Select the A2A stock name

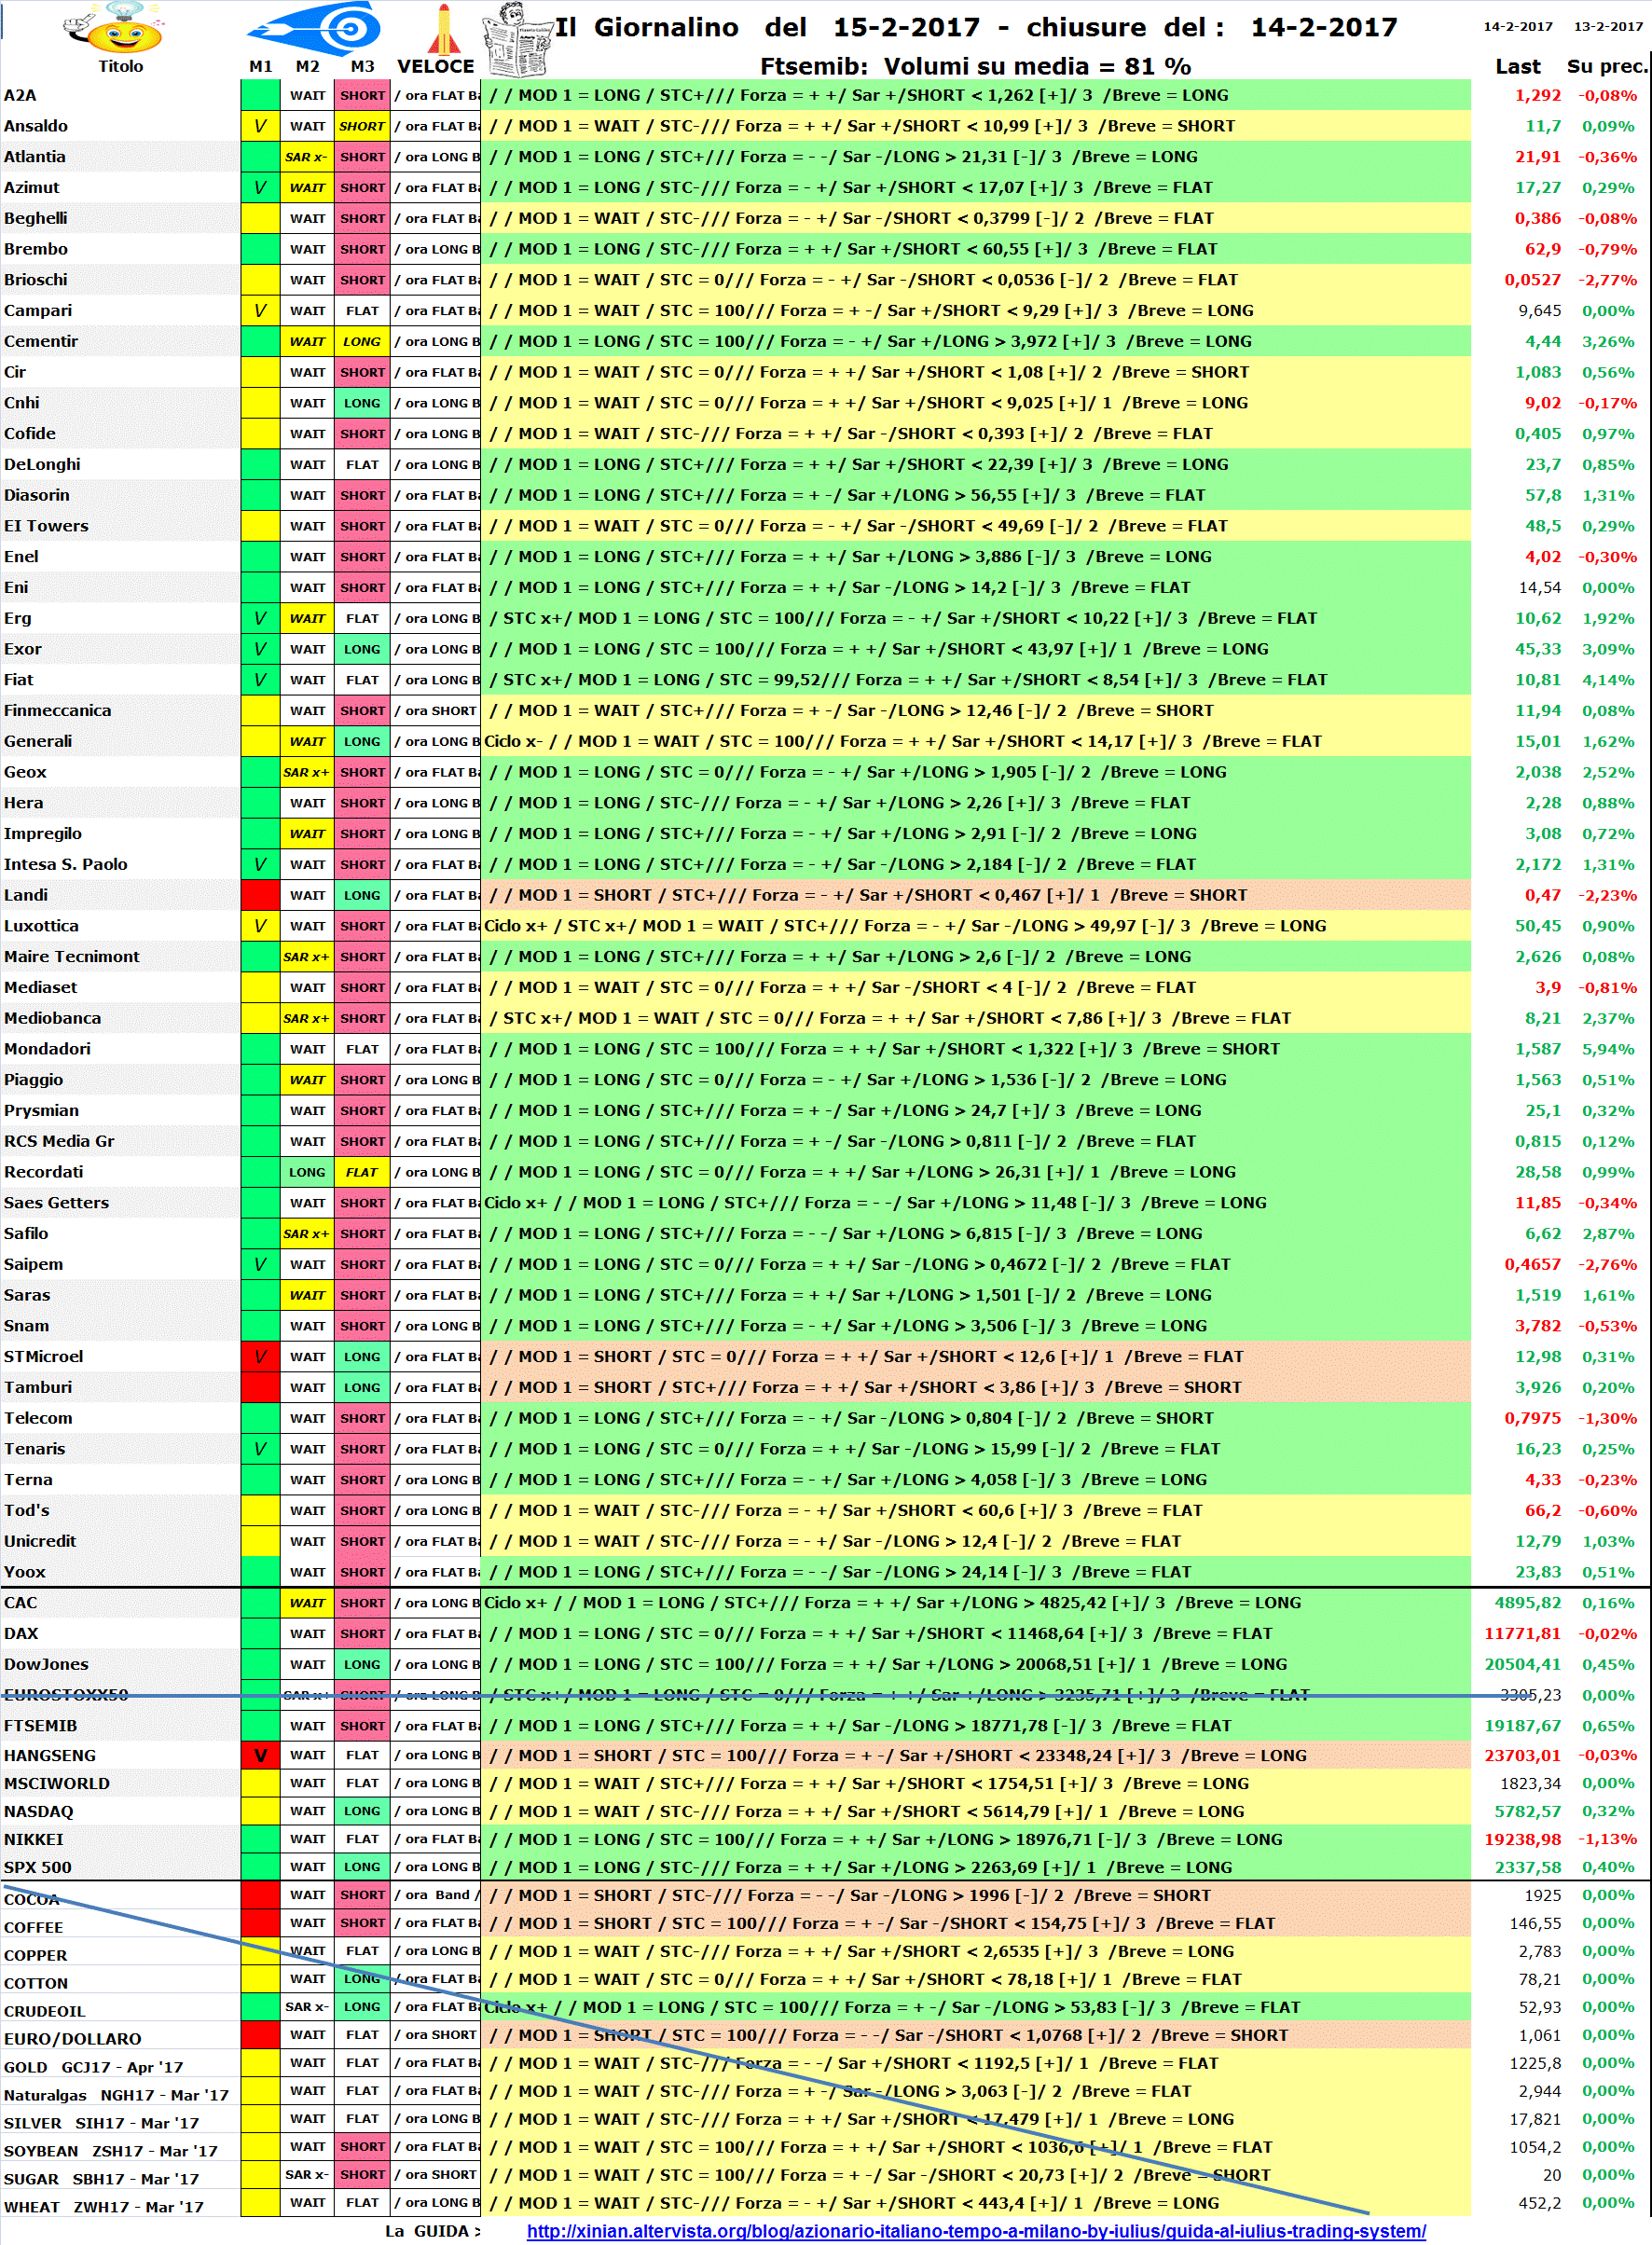click(20, 95)
